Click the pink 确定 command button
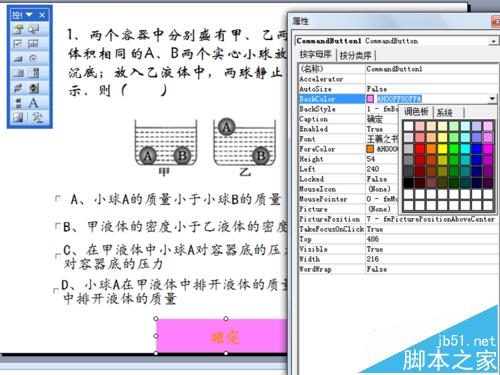The width and height of the screenshot is (500, 375). (222, 336)
